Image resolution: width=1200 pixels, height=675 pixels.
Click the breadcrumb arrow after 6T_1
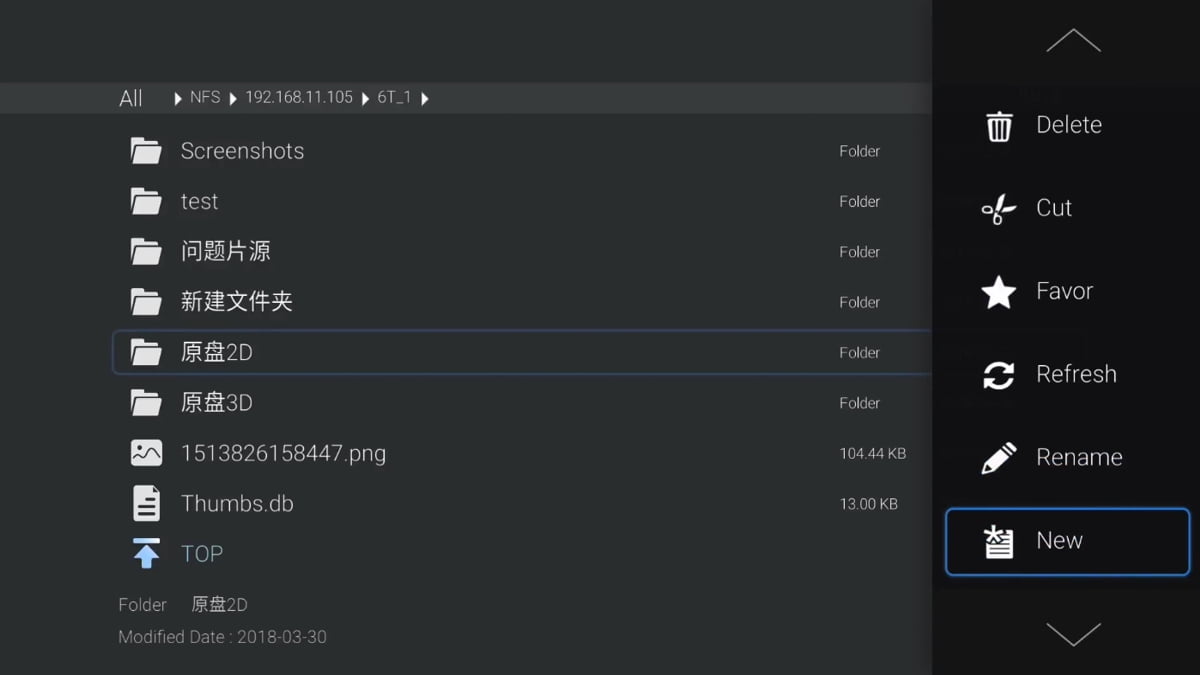coord(426,98)
